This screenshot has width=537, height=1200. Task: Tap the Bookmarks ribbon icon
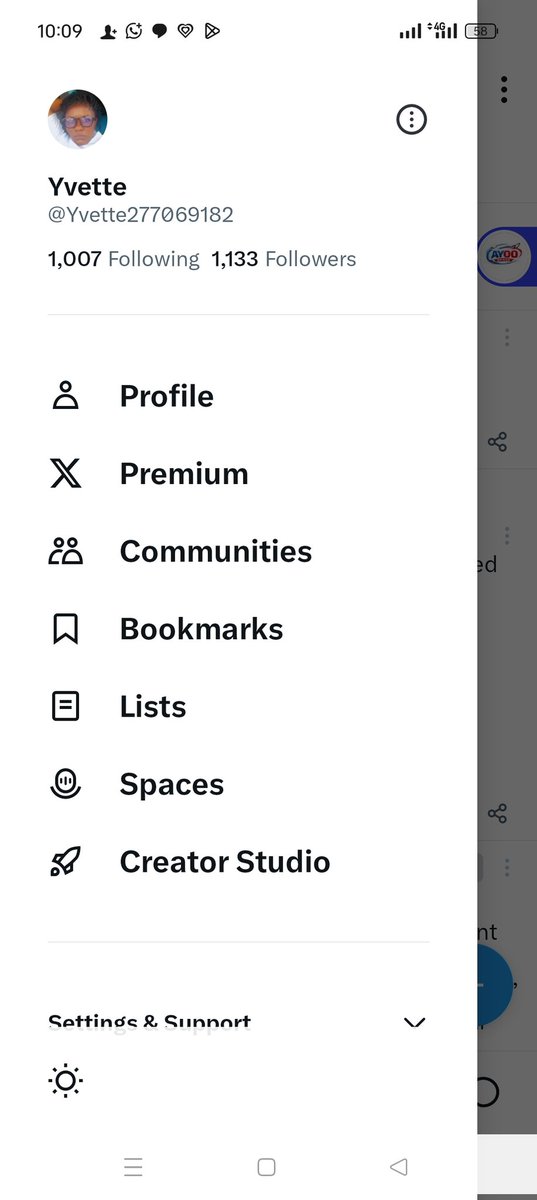click(x=65, y=629)
